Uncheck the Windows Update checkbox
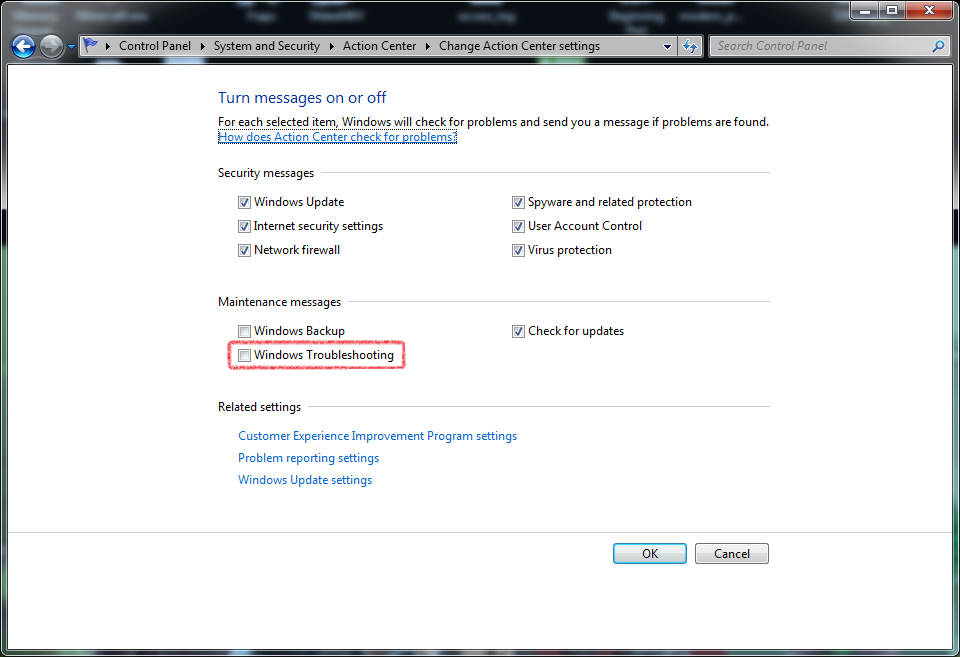The image size is (960, 657). click(x=244, y=202)
